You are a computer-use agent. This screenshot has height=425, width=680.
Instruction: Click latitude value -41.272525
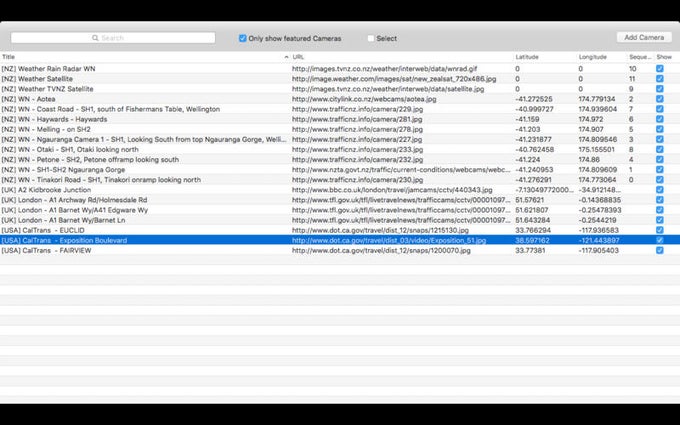click(x=533, y=99)
